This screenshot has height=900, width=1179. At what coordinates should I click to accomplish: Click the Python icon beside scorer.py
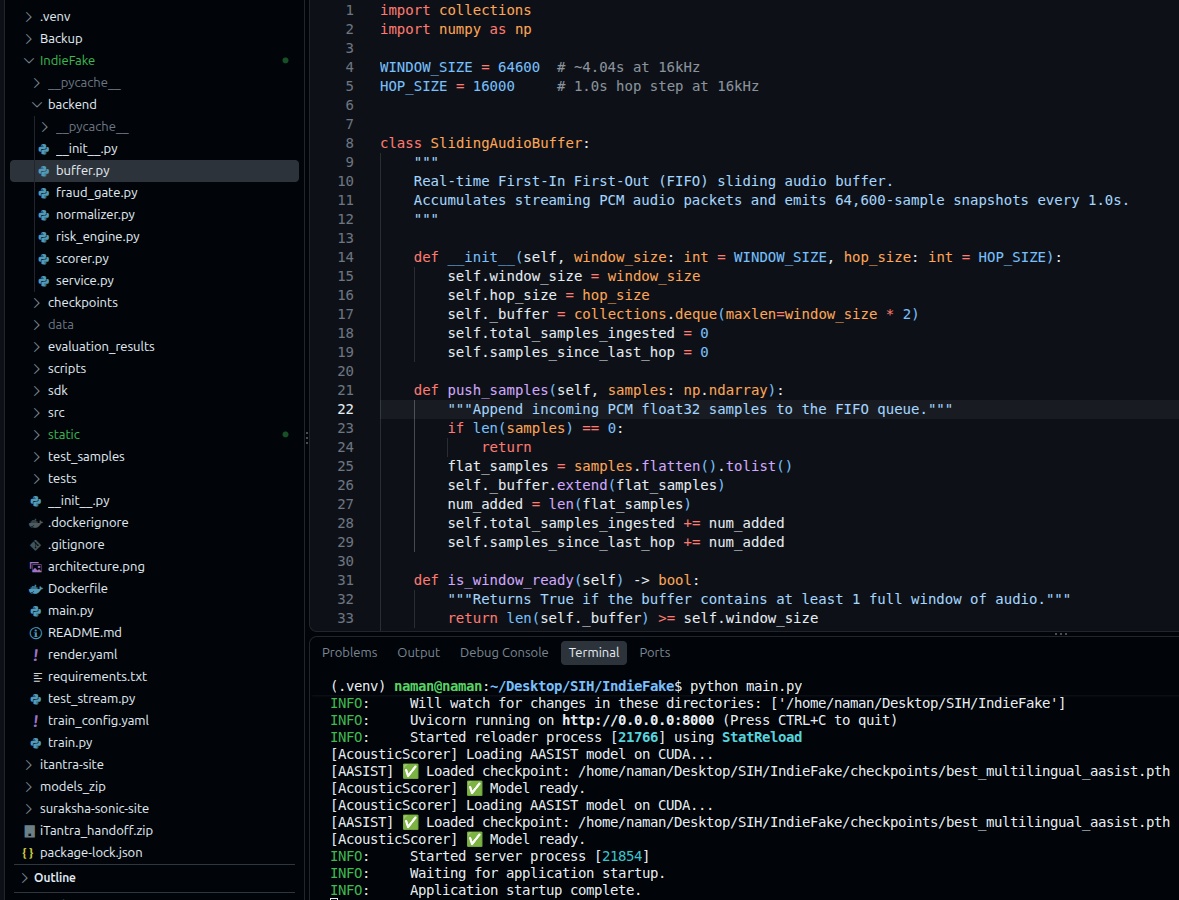(44, 259)
